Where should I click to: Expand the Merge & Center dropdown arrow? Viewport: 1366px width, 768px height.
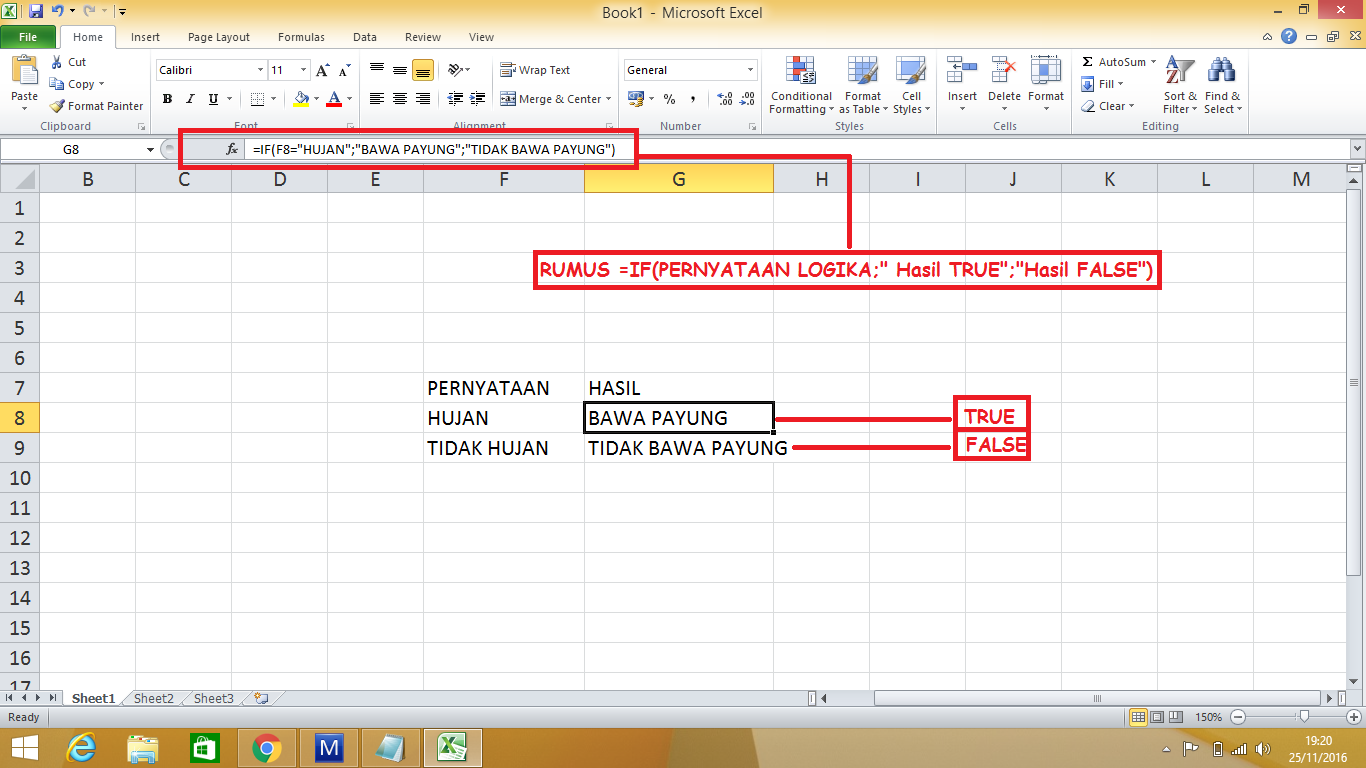pyautogui.click(x=609, y=99)
